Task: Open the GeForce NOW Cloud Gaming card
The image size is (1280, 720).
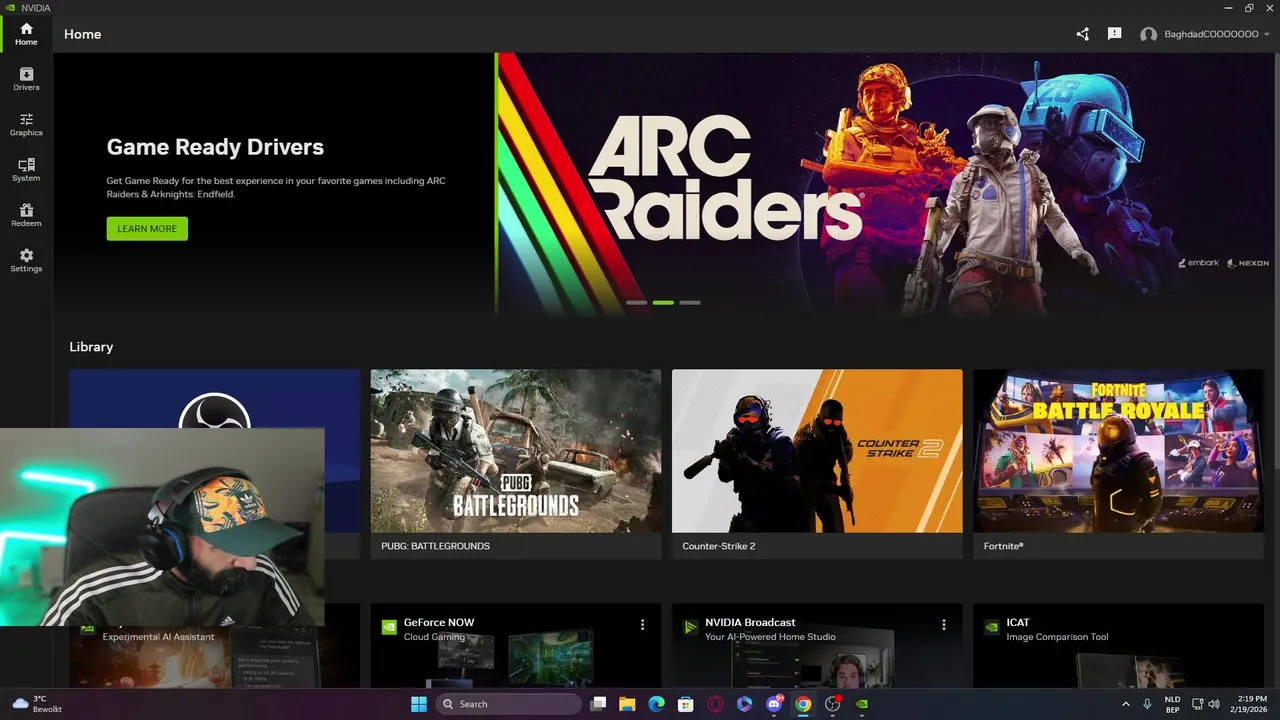Action: tap(516, 645)
